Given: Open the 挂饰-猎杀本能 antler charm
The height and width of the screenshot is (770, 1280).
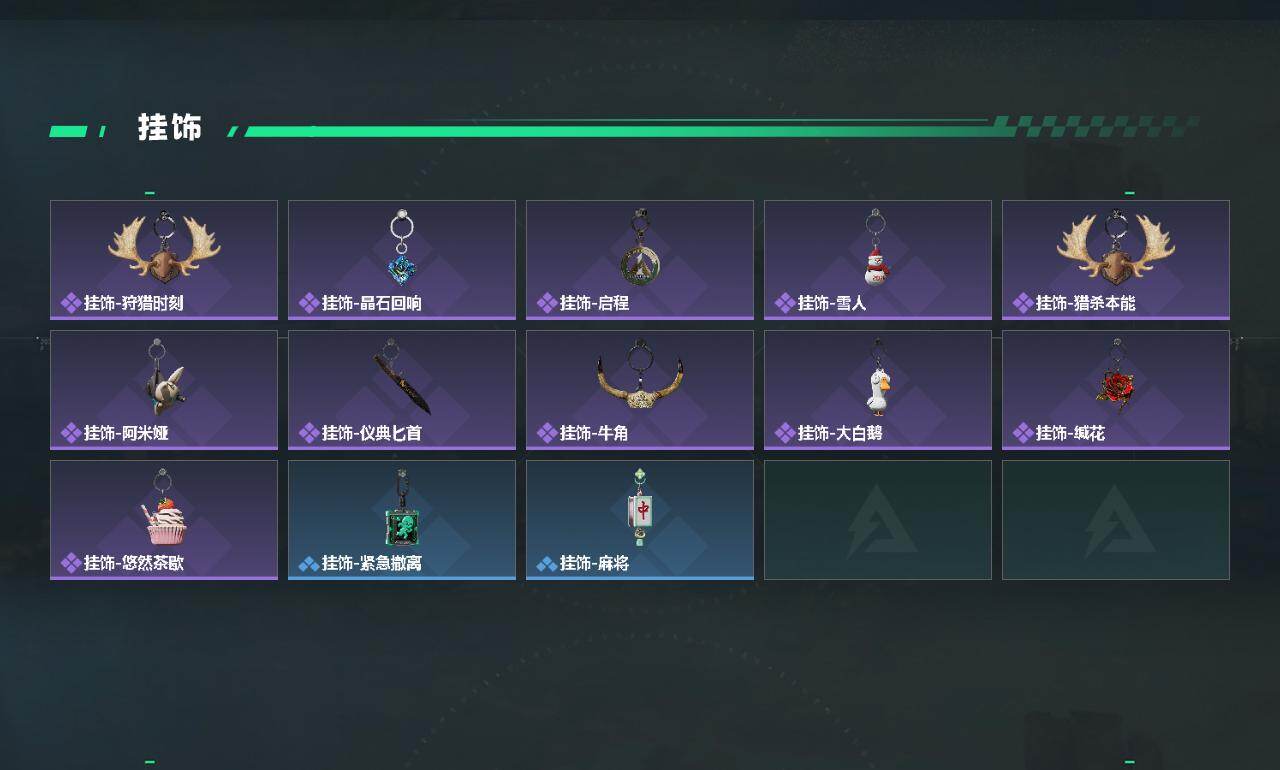Looking at the screenshot, I should point(1116,260).
